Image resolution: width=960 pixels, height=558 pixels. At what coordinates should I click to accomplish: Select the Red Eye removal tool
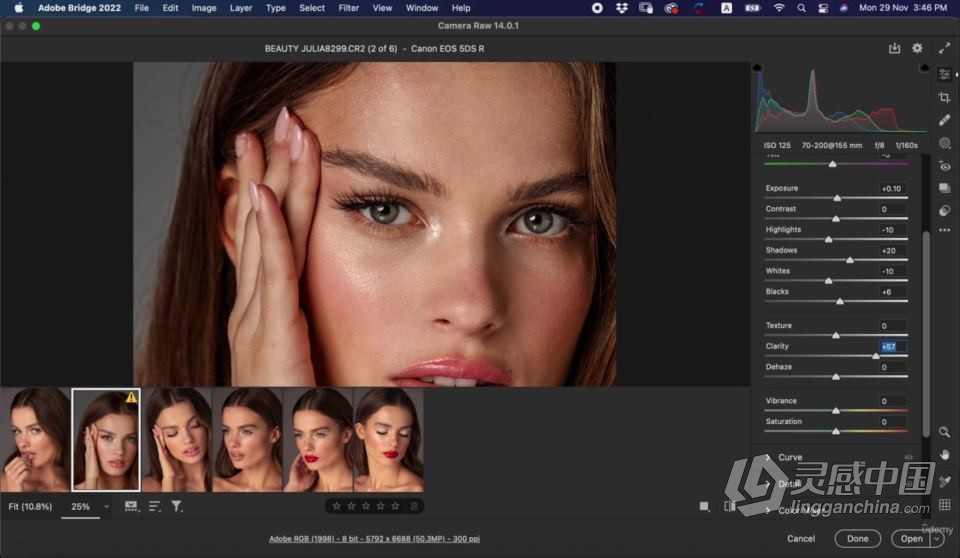tap(945, 165)
